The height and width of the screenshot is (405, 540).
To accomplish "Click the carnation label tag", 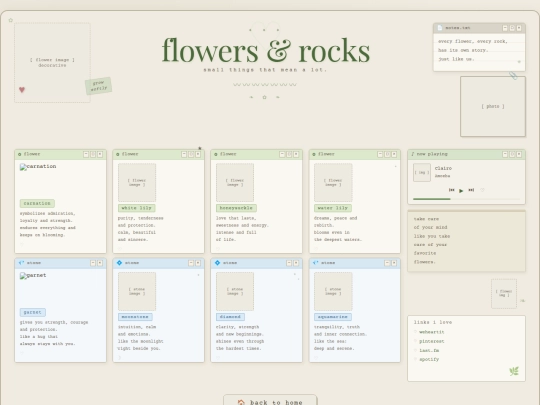I will (37, 204).
